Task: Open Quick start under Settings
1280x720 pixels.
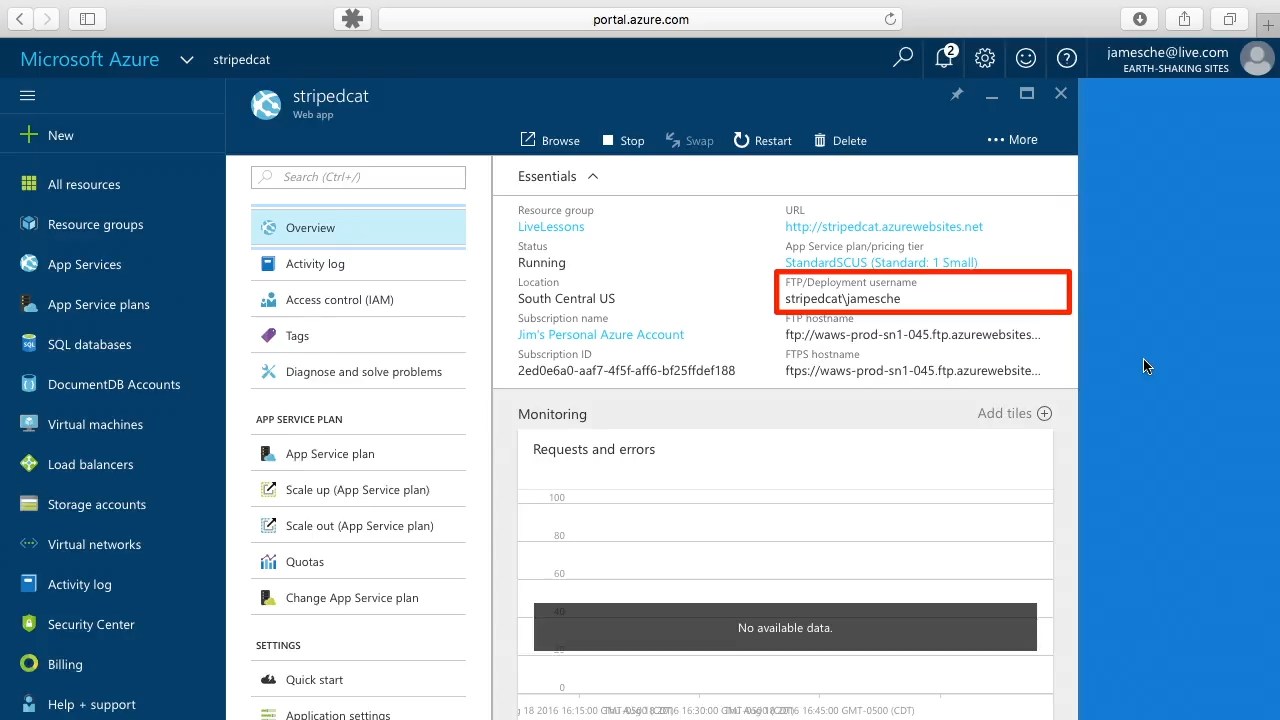Action: point(358,680)
